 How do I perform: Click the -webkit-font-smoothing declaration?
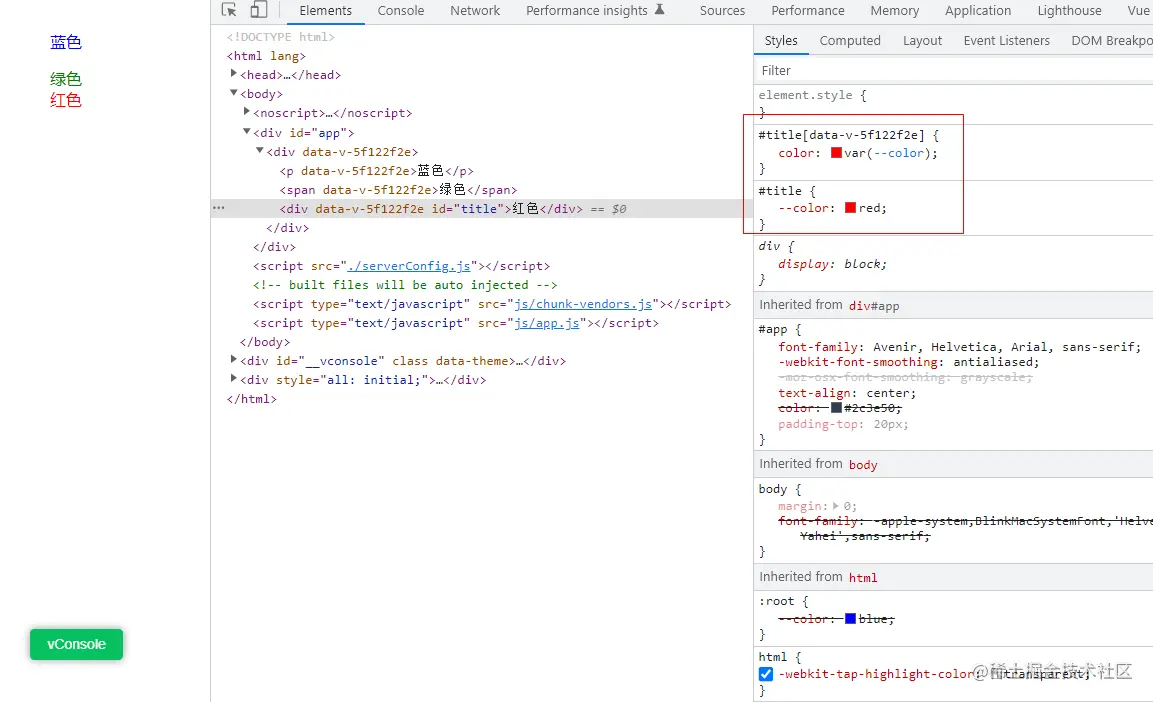pos(909,362)
